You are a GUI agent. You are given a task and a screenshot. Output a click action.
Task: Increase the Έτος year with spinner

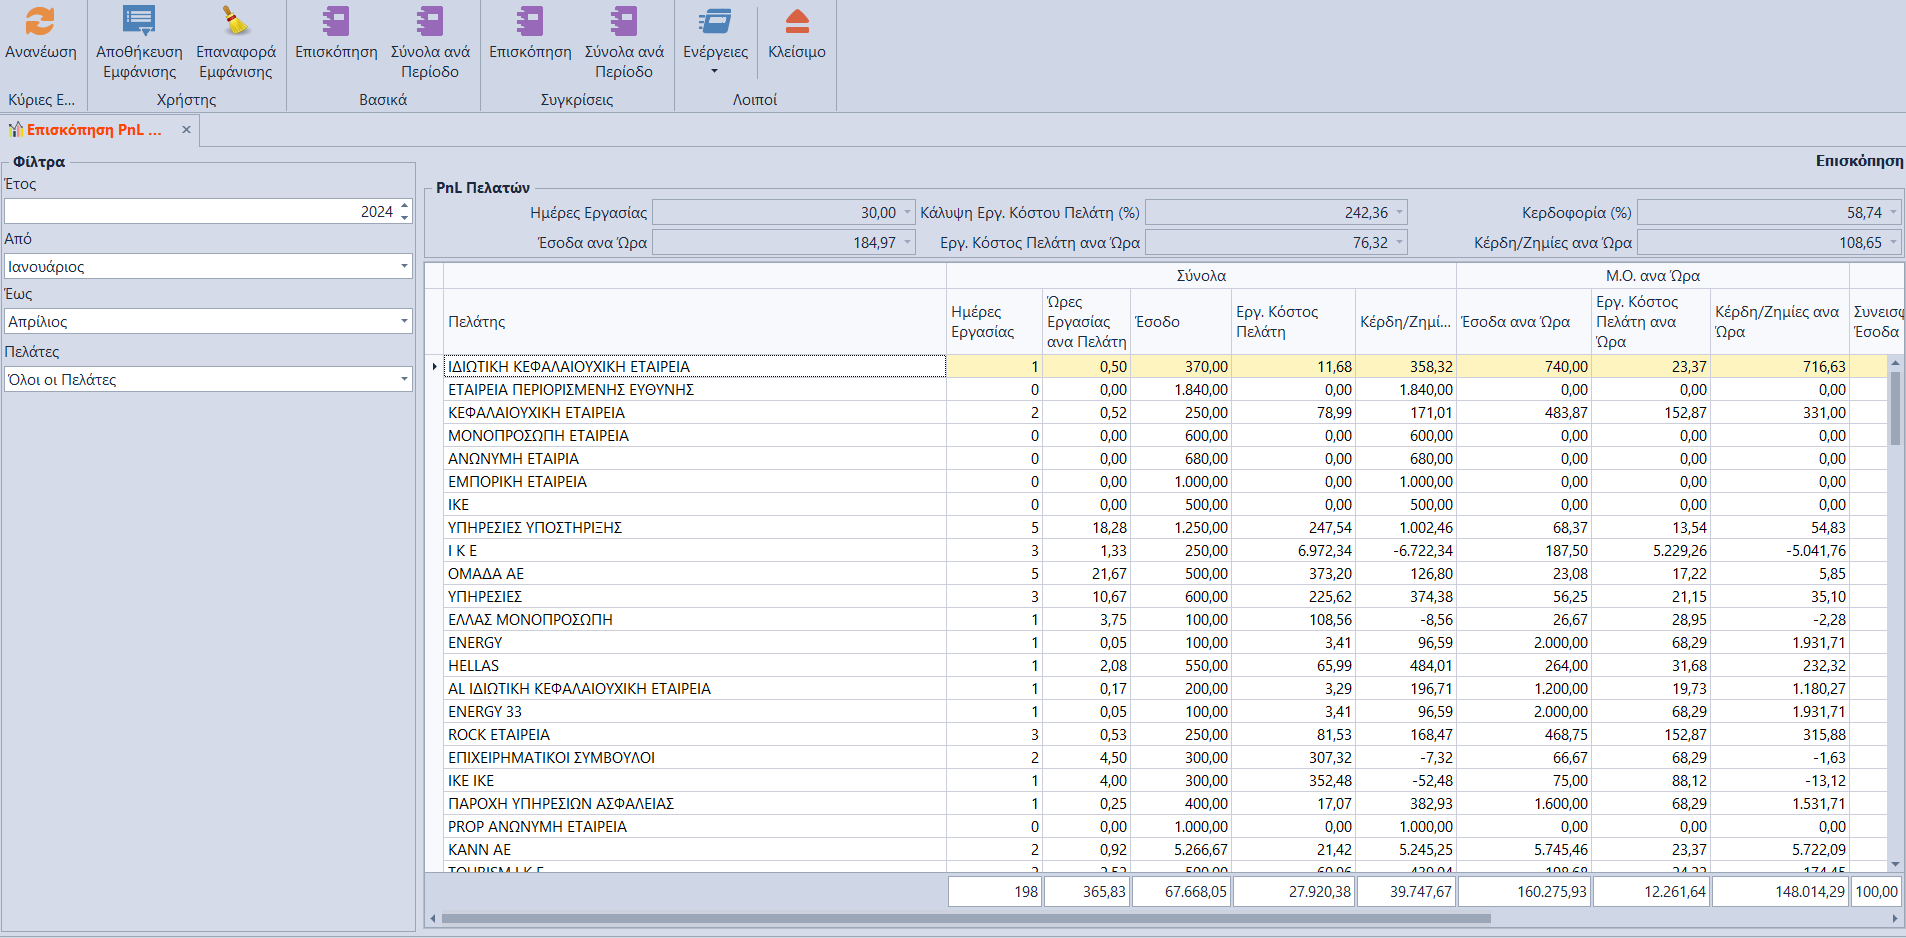pos(404,206)
